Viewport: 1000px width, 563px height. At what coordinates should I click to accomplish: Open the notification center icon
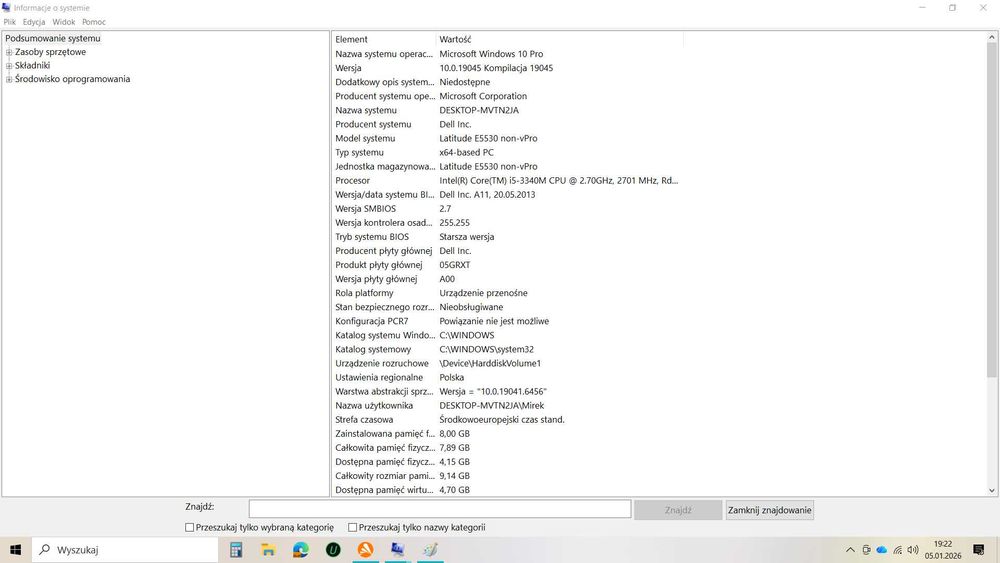[979, 550]
